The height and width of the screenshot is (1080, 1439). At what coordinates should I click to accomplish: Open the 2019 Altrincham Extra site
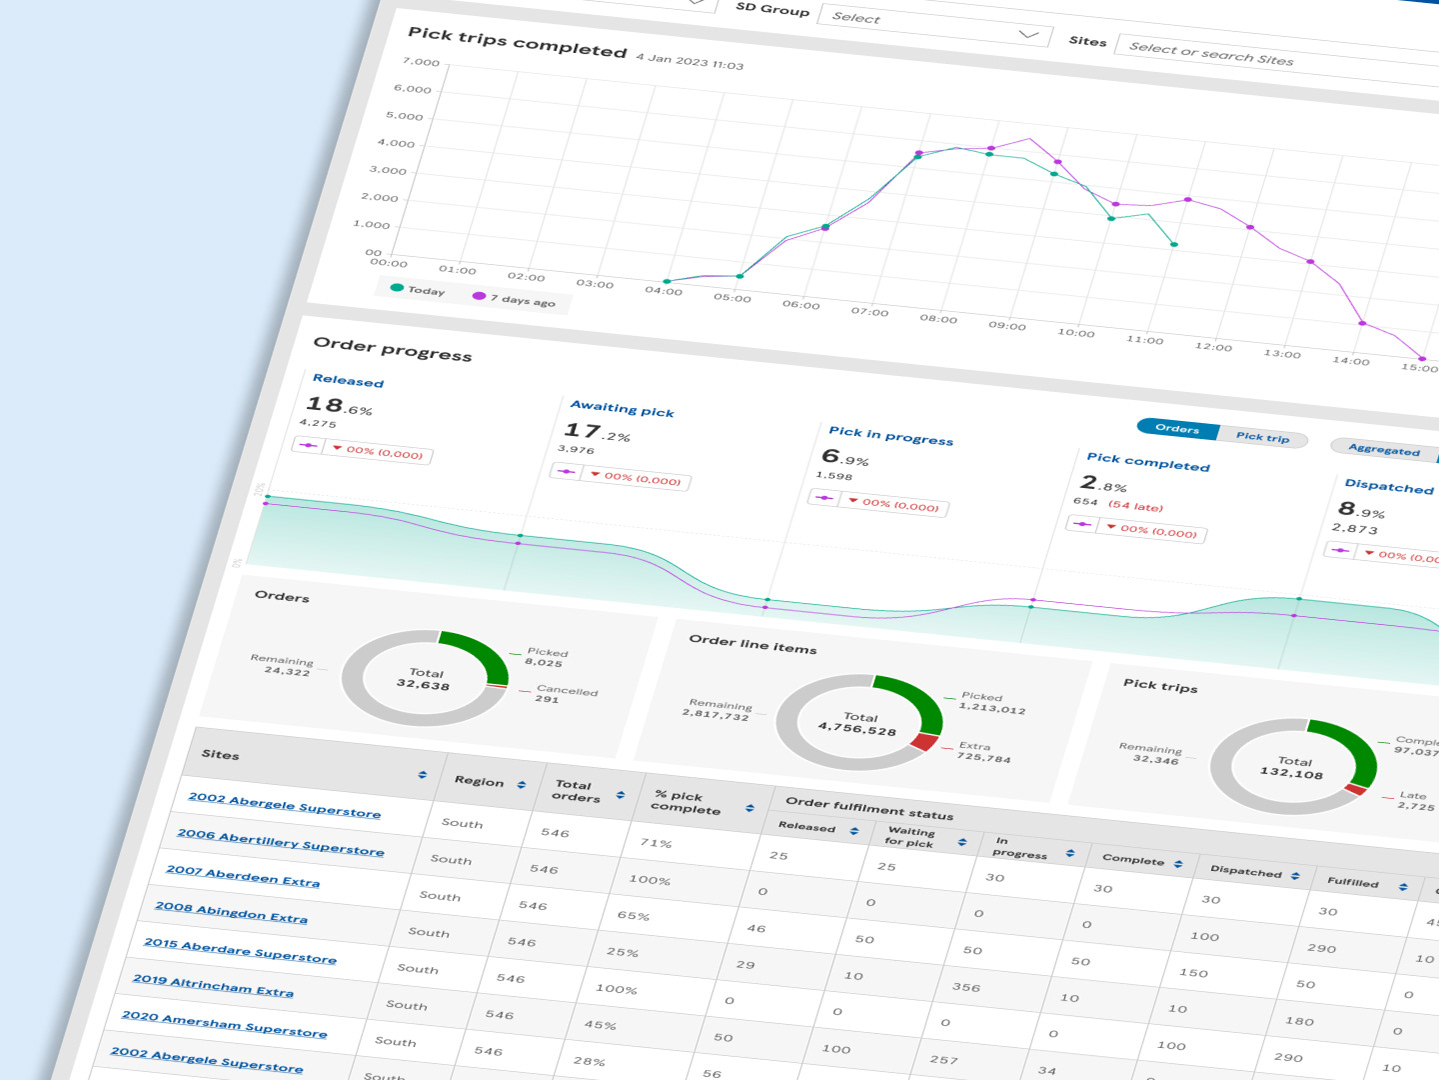tap(213, 985)
